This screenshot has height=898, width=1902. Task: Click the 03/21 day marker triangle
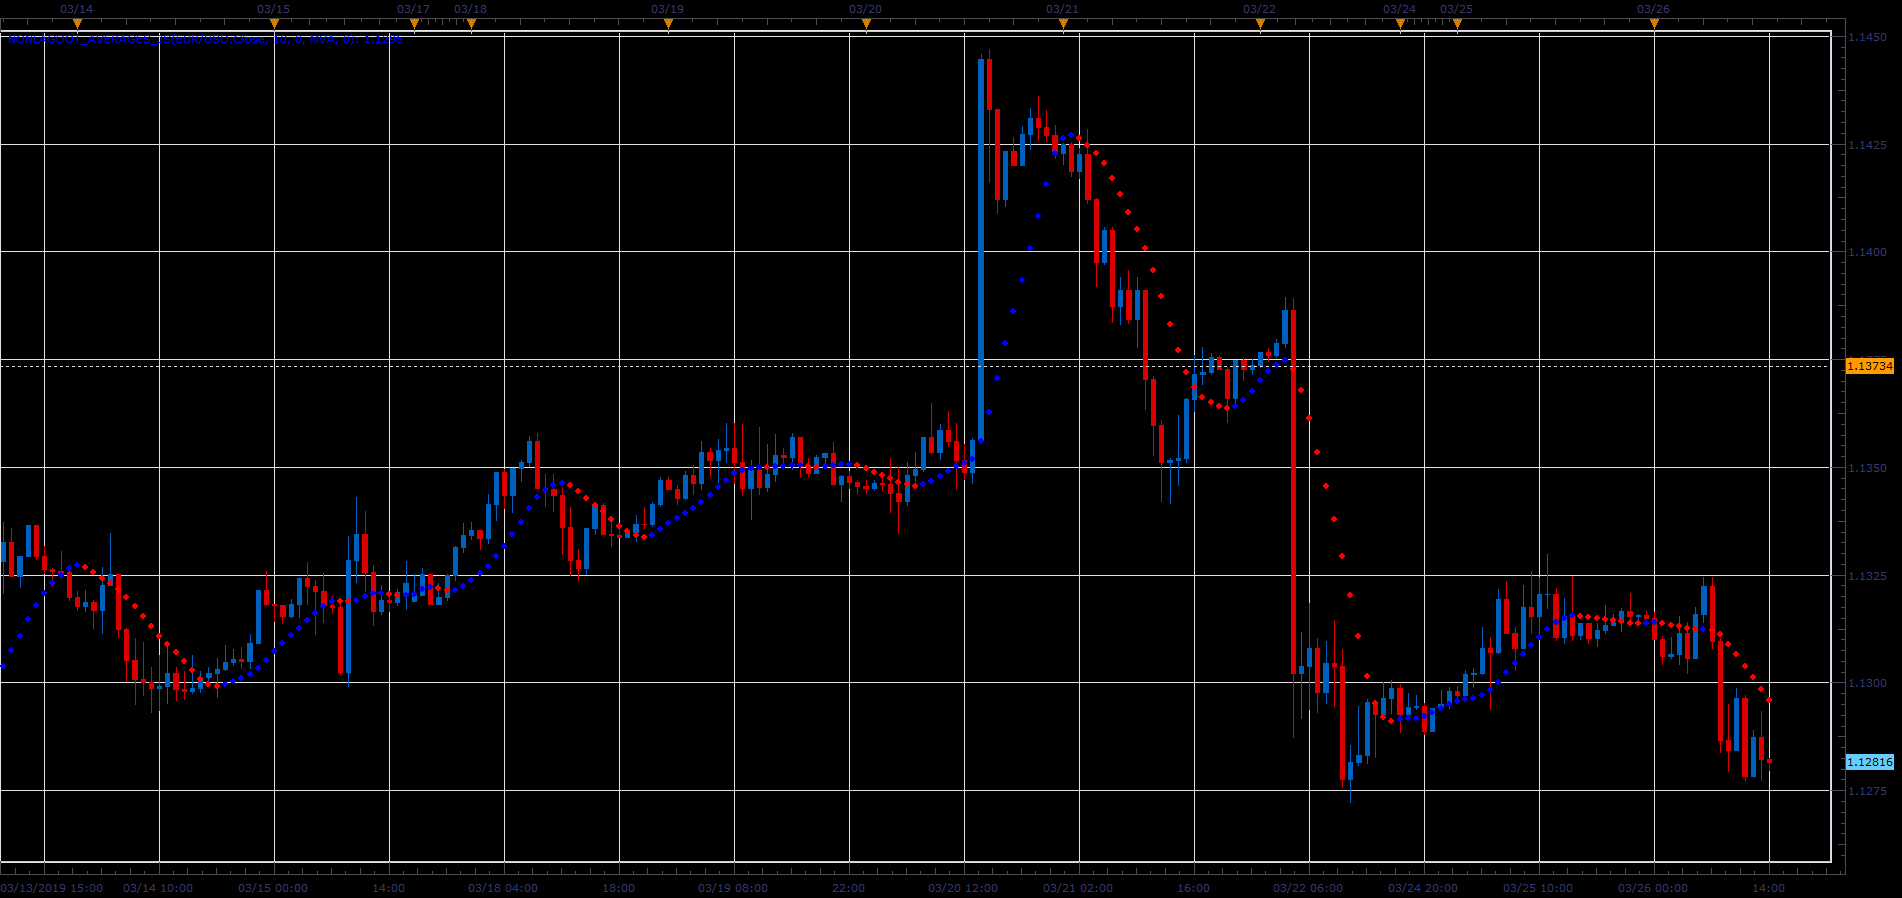coord(1063,24)
